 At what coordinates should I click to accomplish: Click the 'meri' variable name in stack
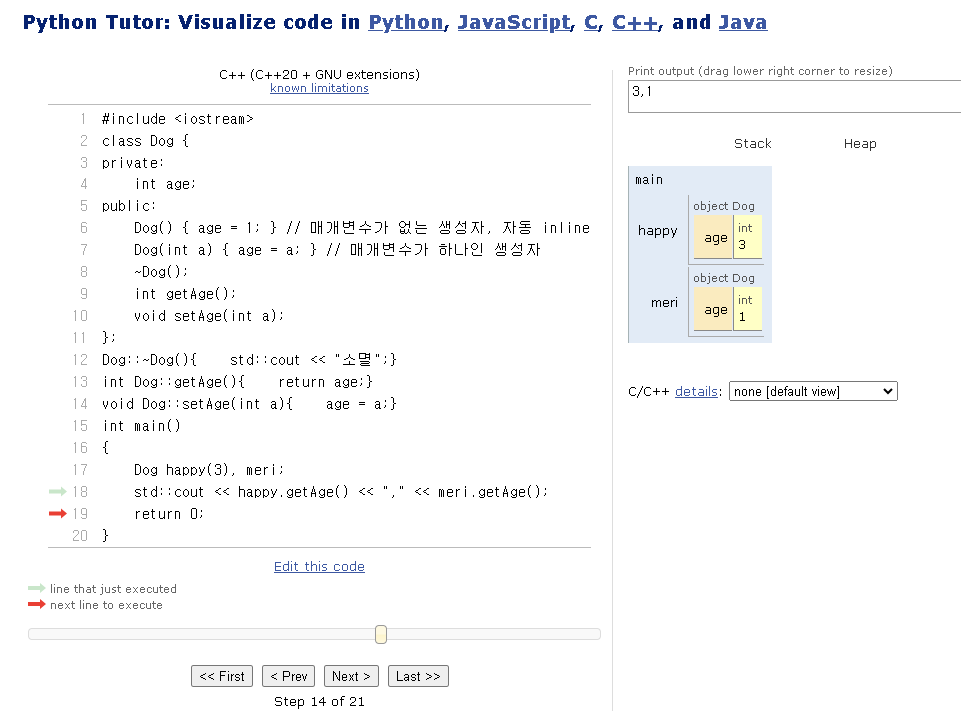point(664,302)
